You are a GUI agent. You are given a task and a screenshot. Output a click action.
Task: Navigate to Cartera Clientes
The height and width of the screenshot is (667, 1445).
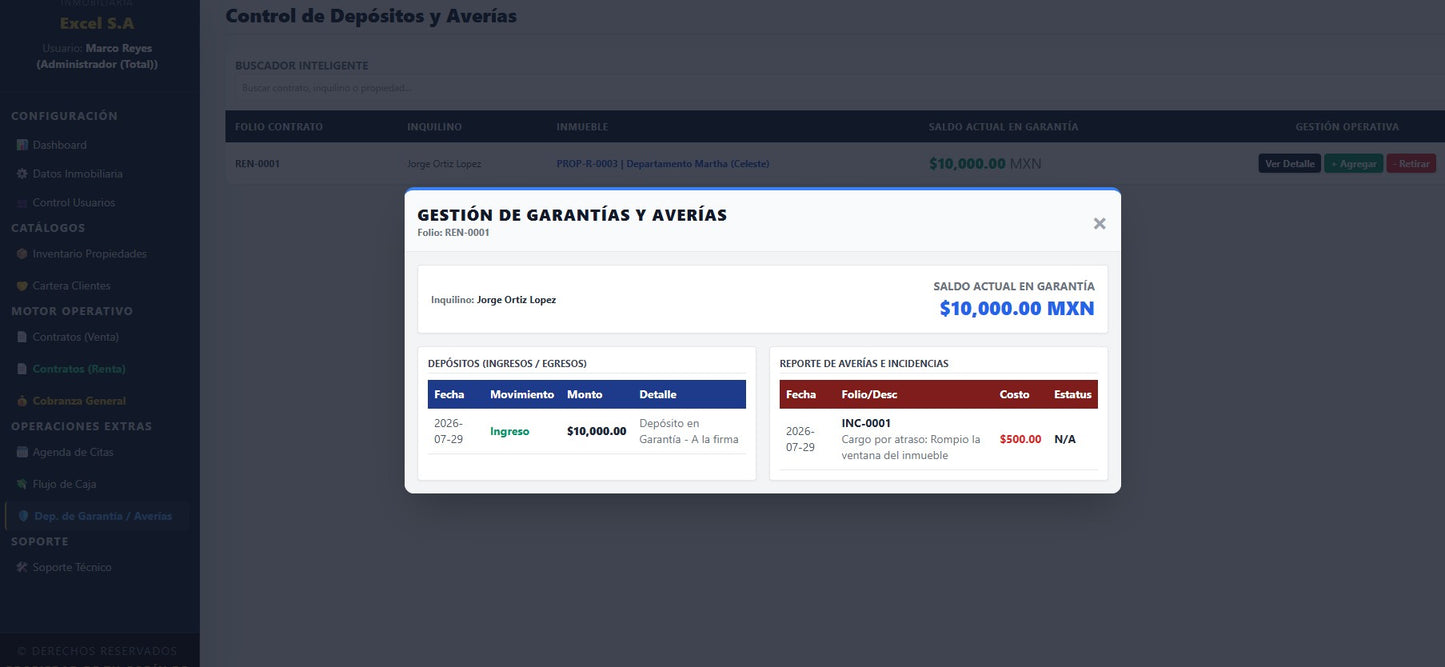72,286
